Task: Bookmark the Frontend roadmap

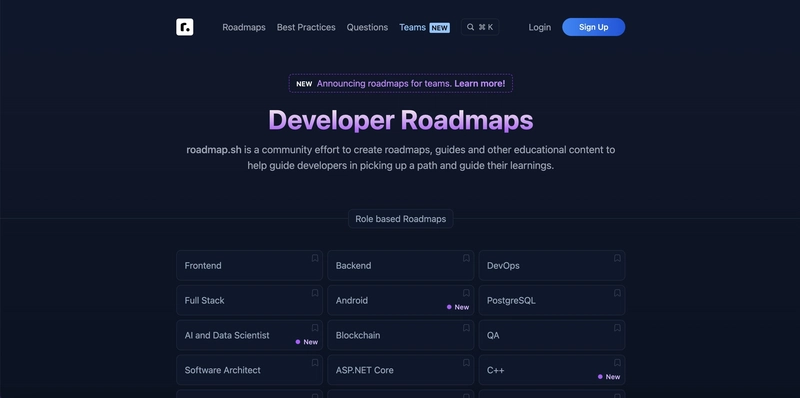Action: 315,258
